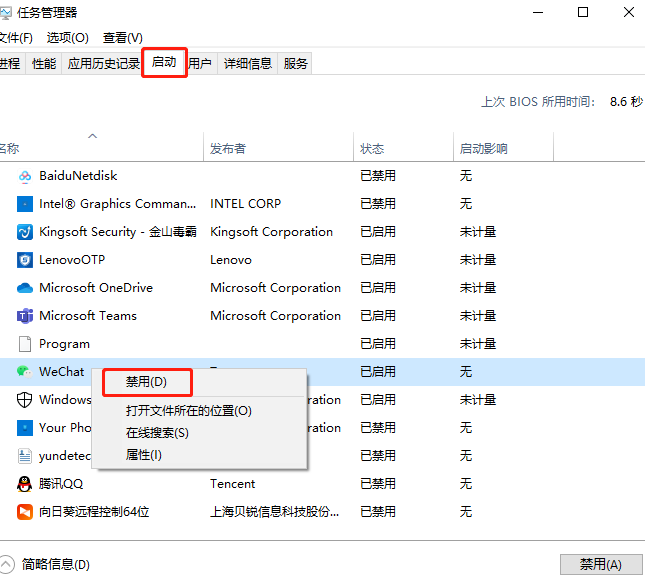This screenshot has width=645, height=577.
Task: Click the Intel Graphics Command icon
Action: (x=25, y=204)
